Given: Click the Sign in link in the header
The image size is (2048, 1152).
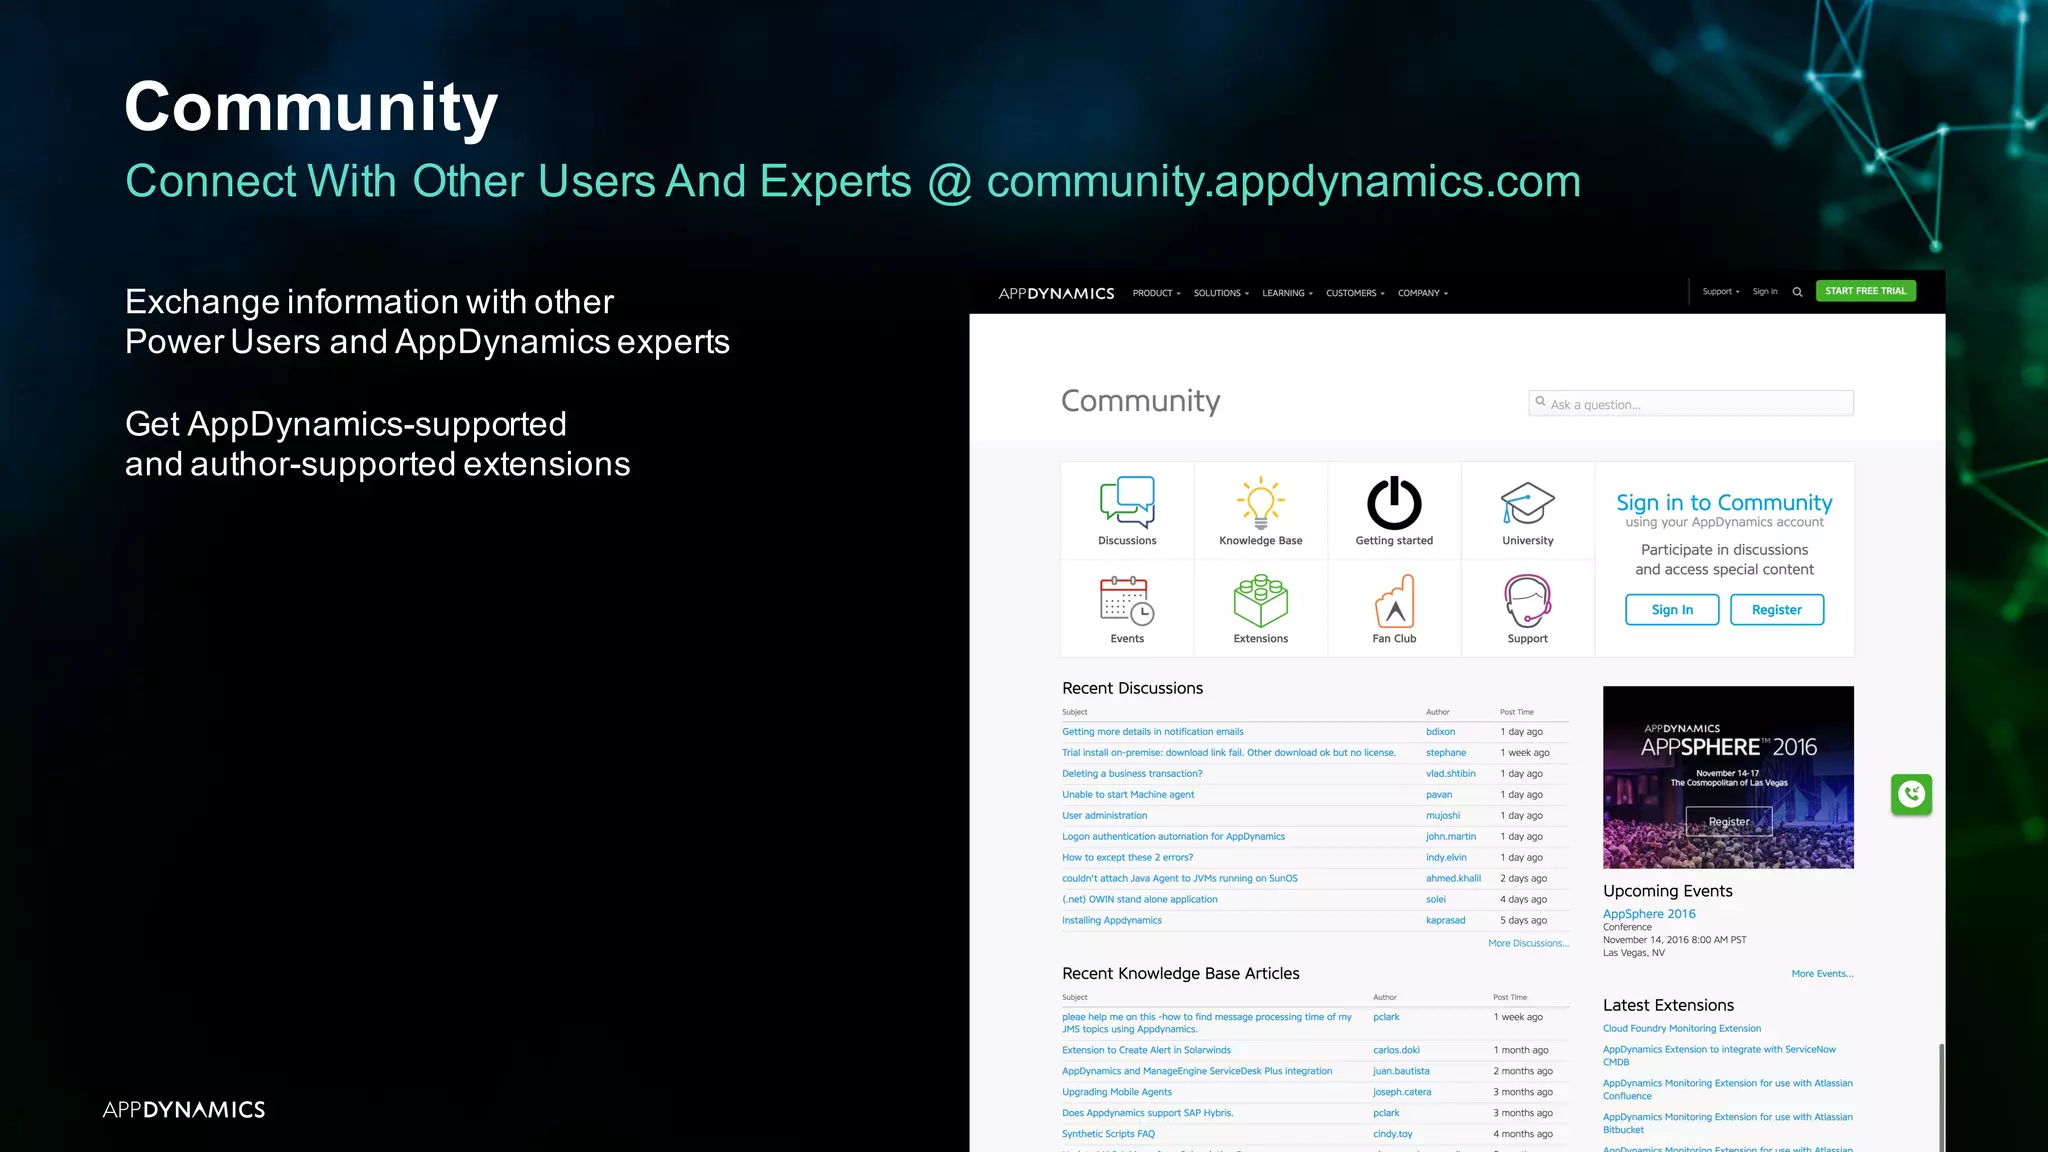Looking at the screenshot, I should (x=1765, y=292).
